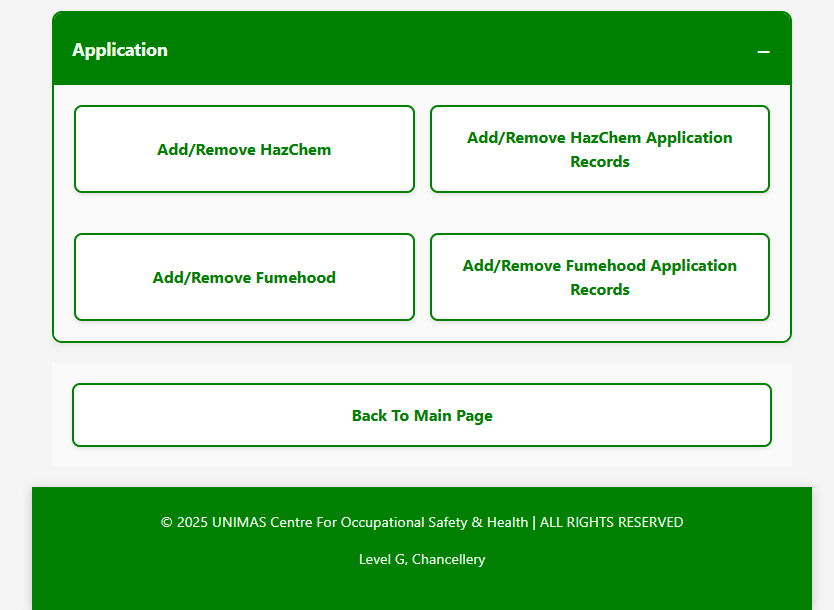The width and height of the screenshot is (834, 610).
Task: Click 'Level G, Chancellery' footer text
Action: (422, 559)
